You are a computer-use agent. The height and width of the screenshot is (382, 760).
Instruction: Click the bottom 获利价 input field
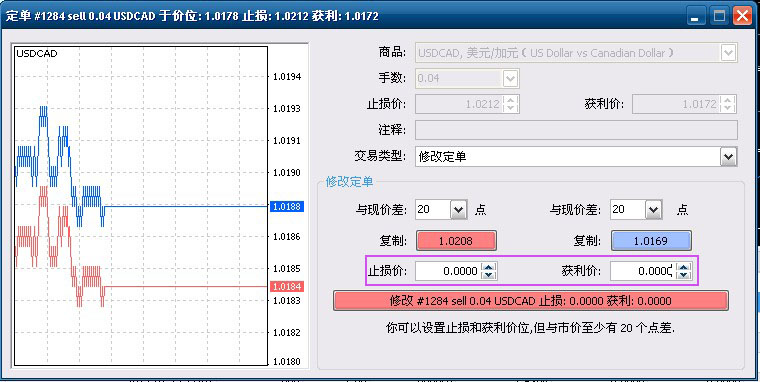point(643,271)
